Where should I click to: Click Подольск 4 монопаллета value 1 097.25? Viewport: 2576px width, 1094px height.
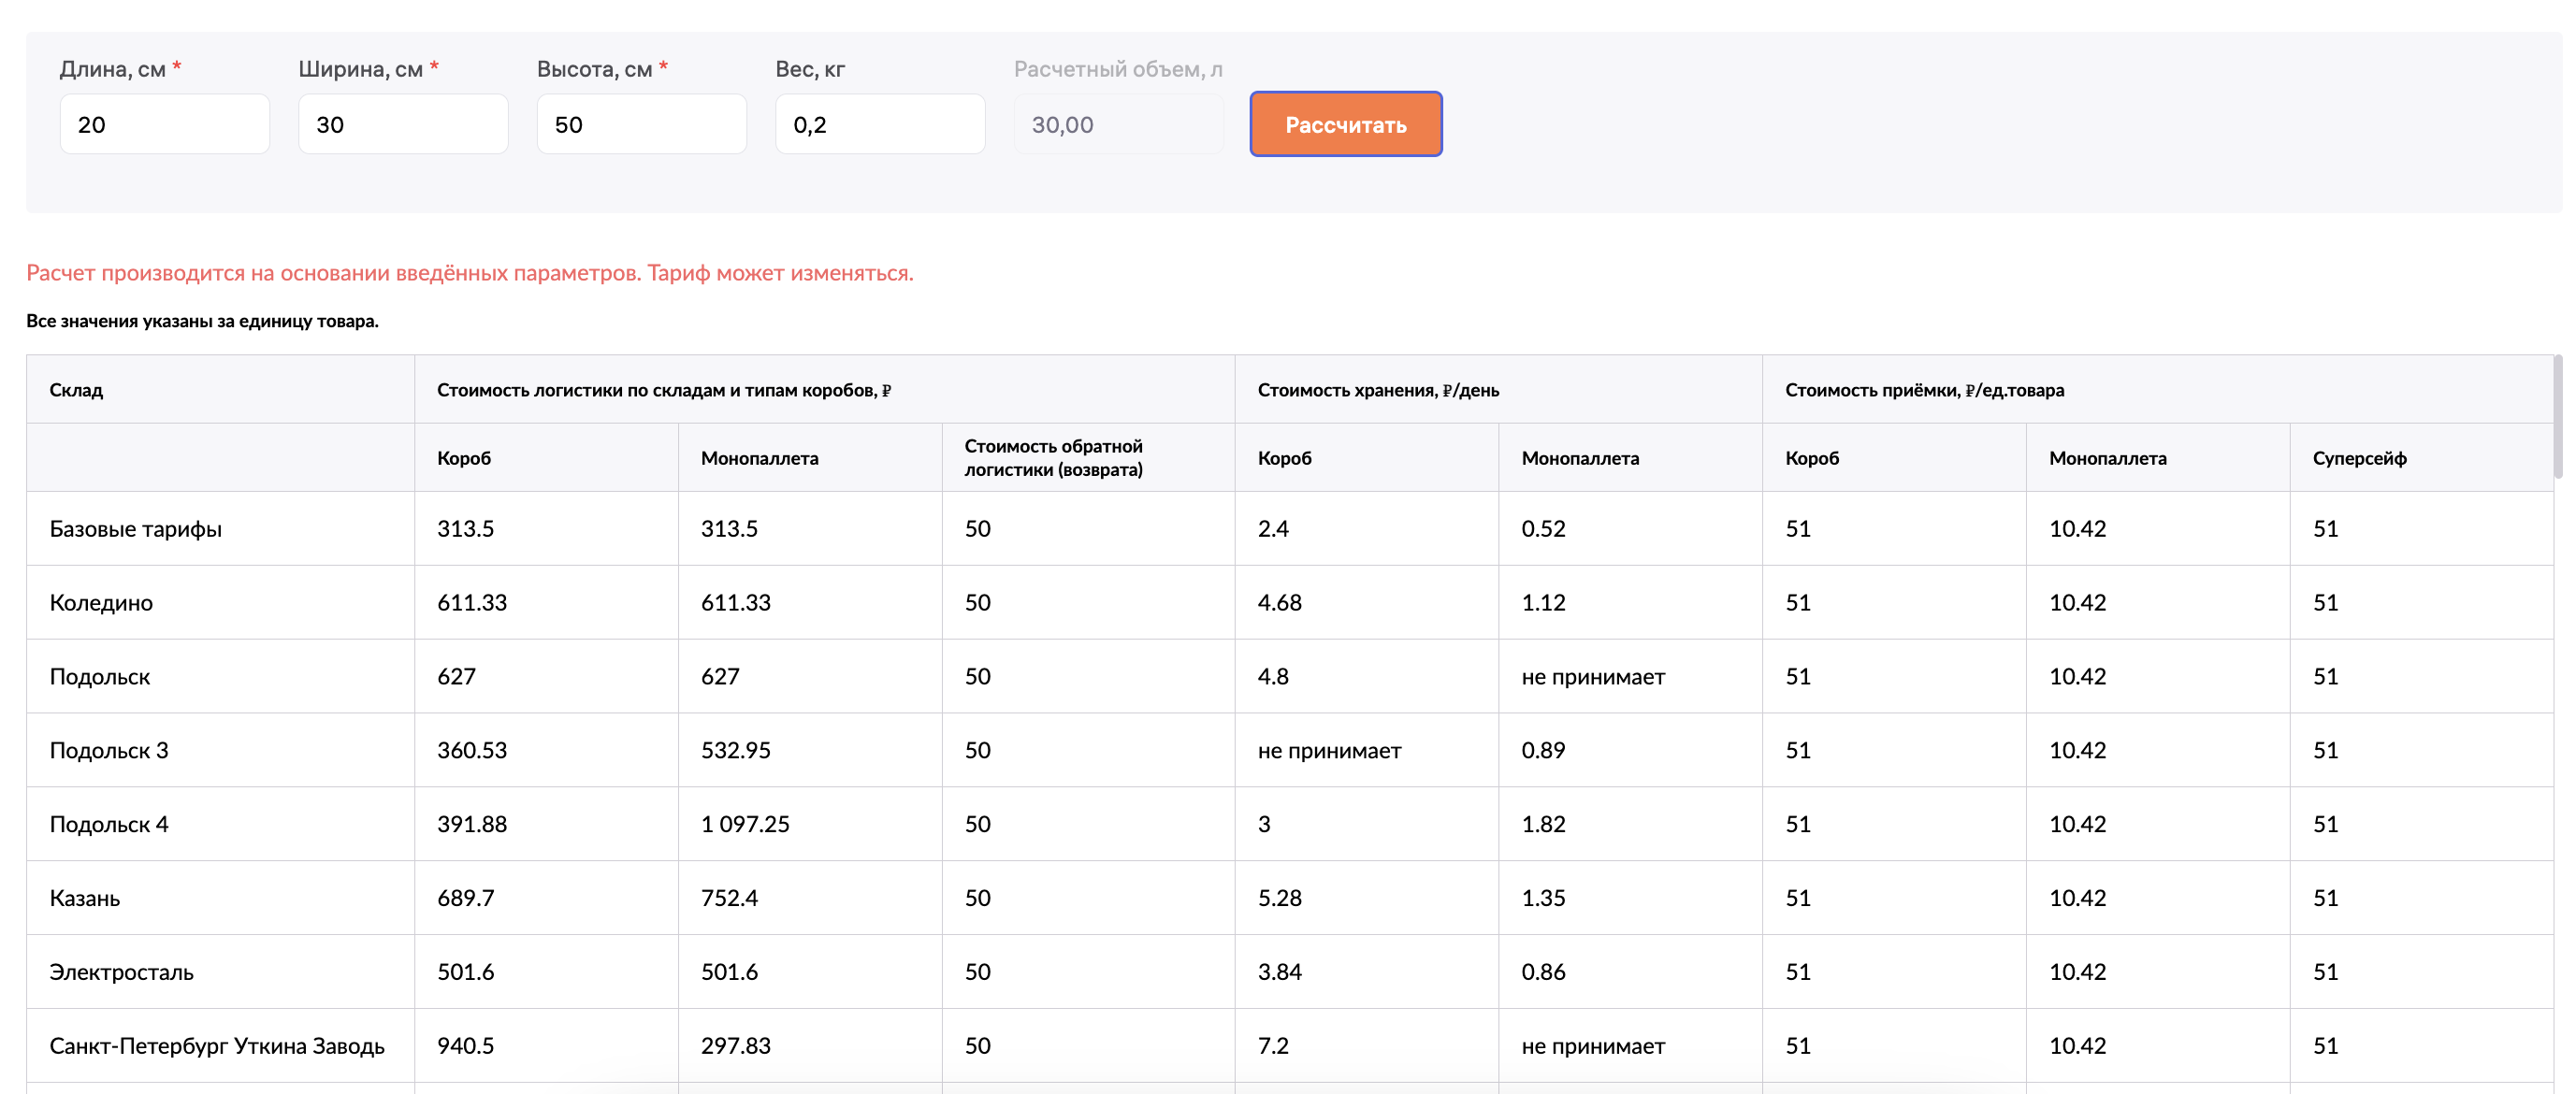(745, 824)
